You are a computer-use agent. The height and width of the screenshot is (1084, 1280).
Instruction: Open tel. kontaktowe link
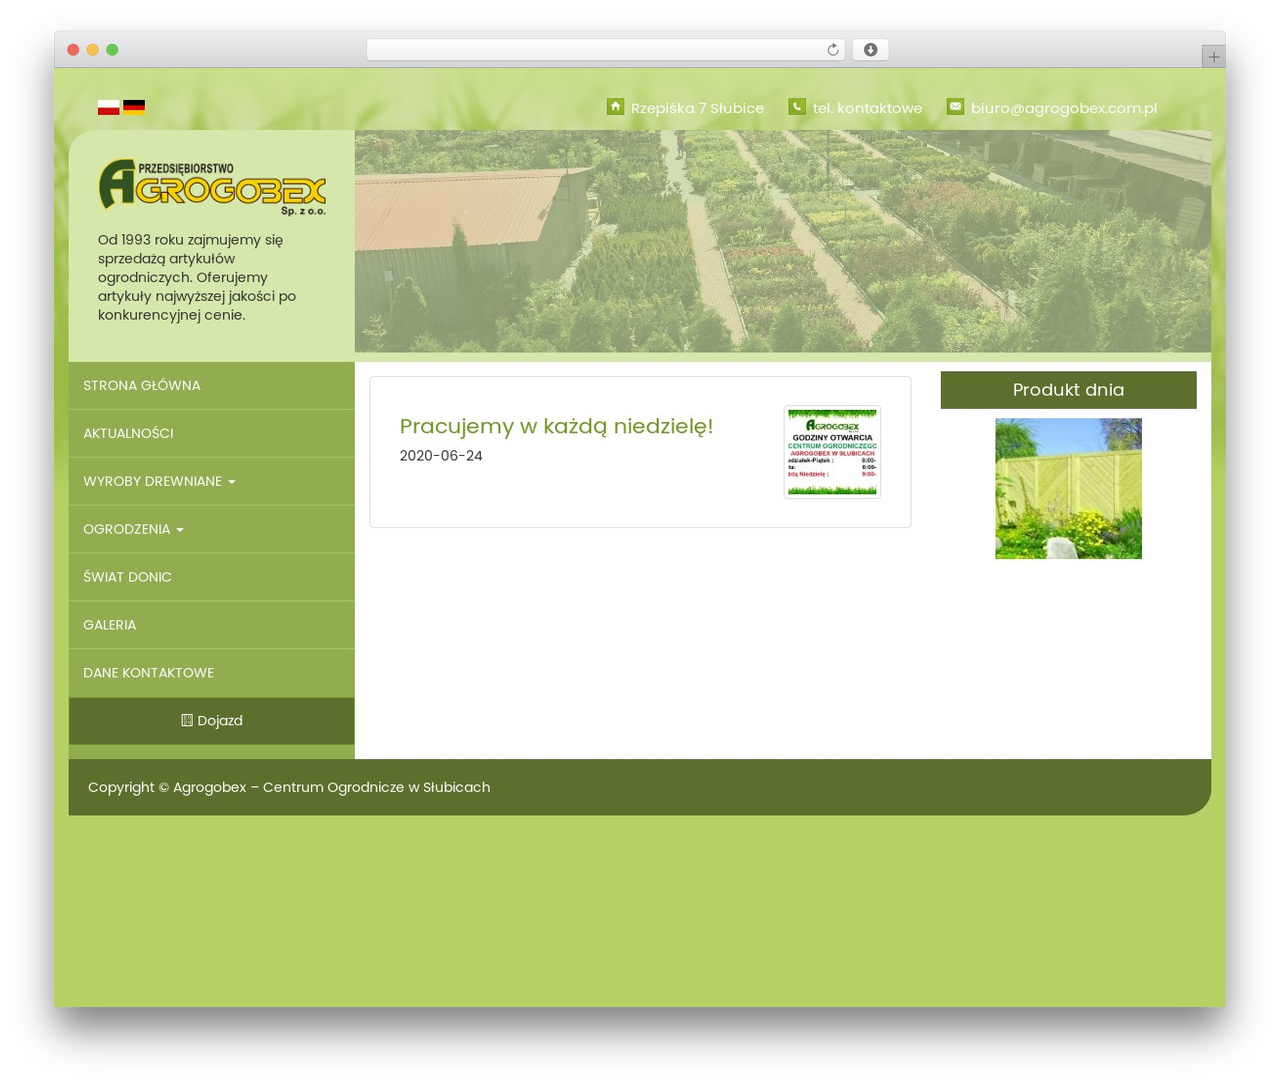coord(867,108)
